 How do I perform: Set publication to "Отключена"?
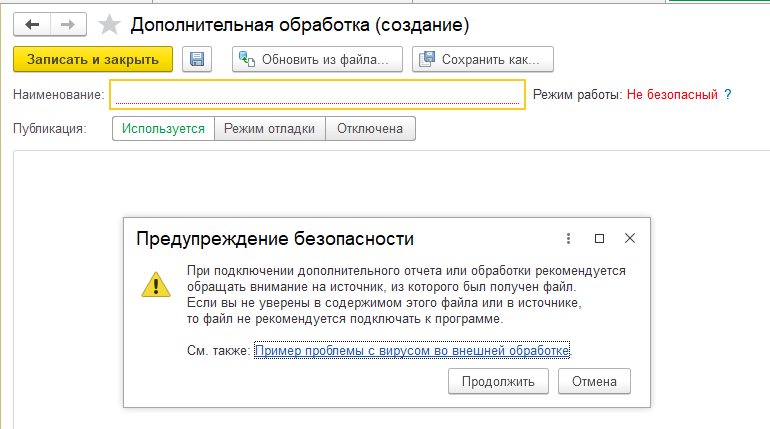(x=370, y=129)
